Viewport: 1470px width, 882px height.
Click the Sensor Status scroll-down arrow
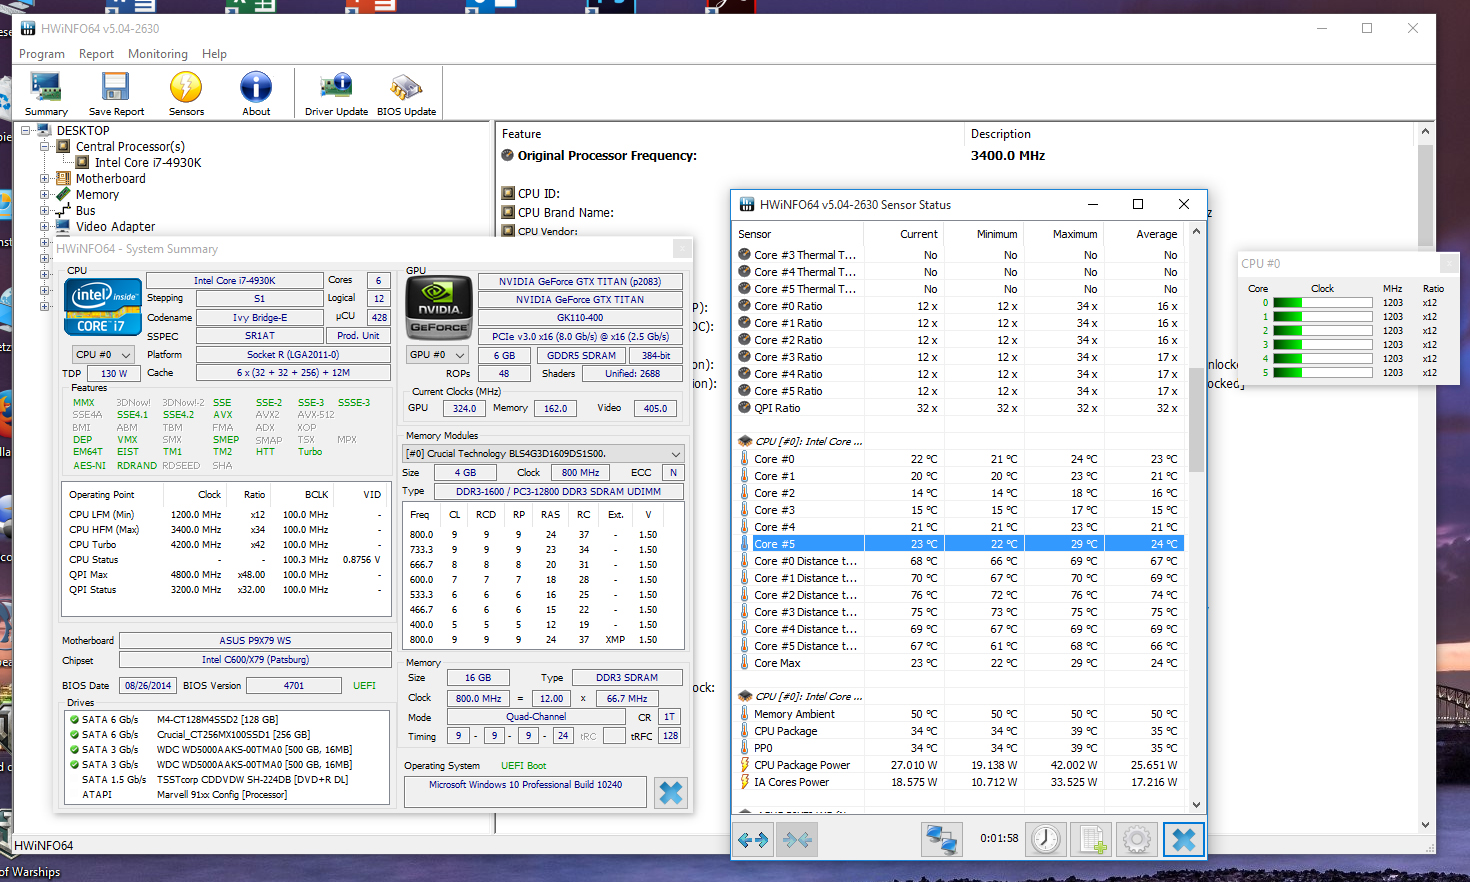point(1196,804)
